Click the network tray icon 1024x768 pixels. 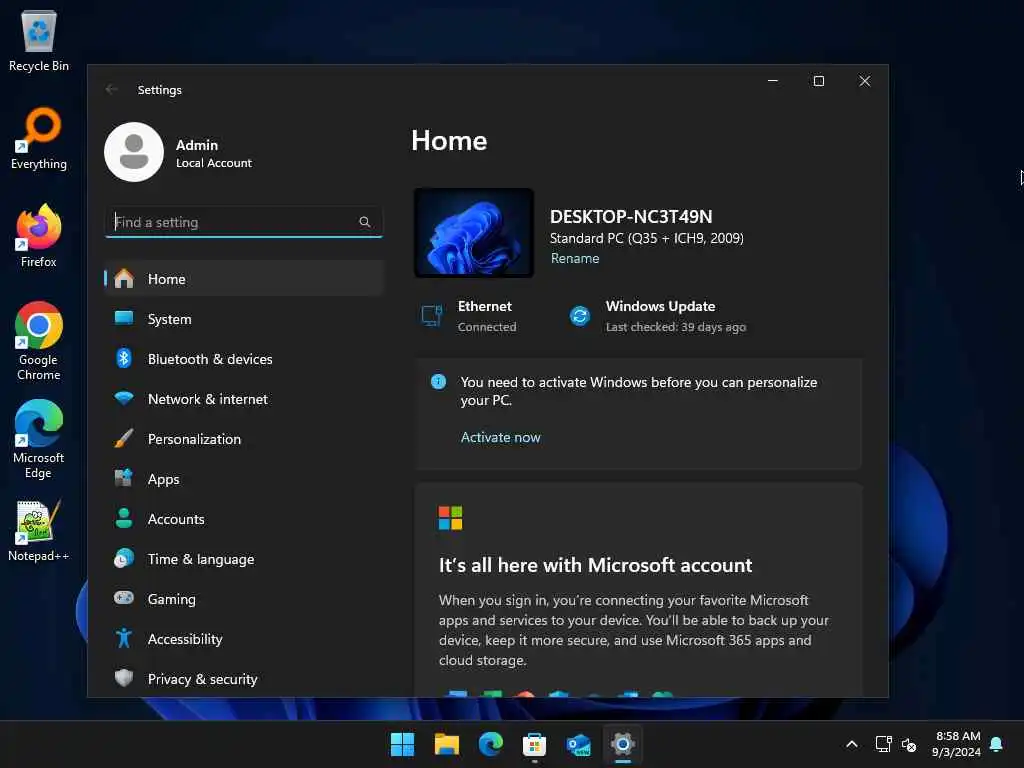pyautogui.click(x=883, y=744)
